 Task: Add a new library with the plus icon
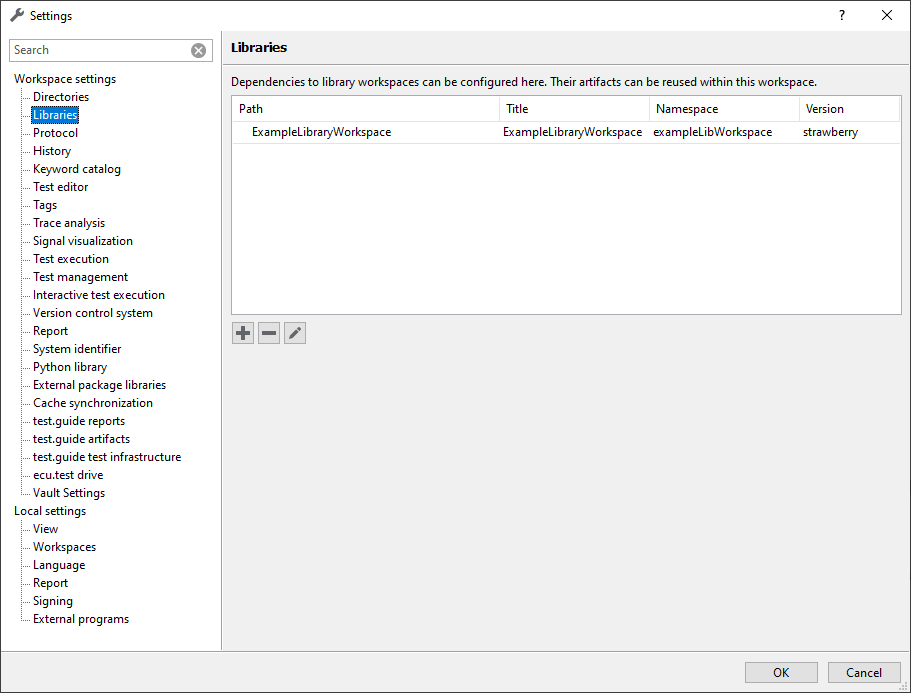point(243,333)
